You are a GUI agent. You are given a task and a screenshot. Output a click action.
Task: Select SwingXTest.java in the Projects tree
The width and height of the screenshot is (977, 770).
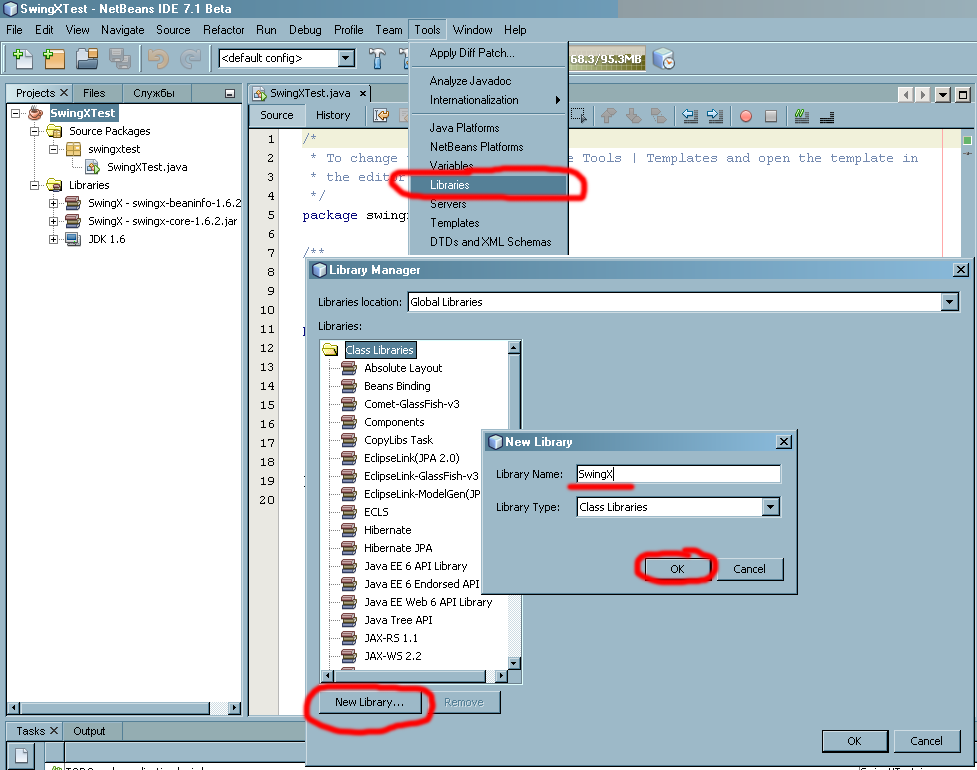pos(147,167)
